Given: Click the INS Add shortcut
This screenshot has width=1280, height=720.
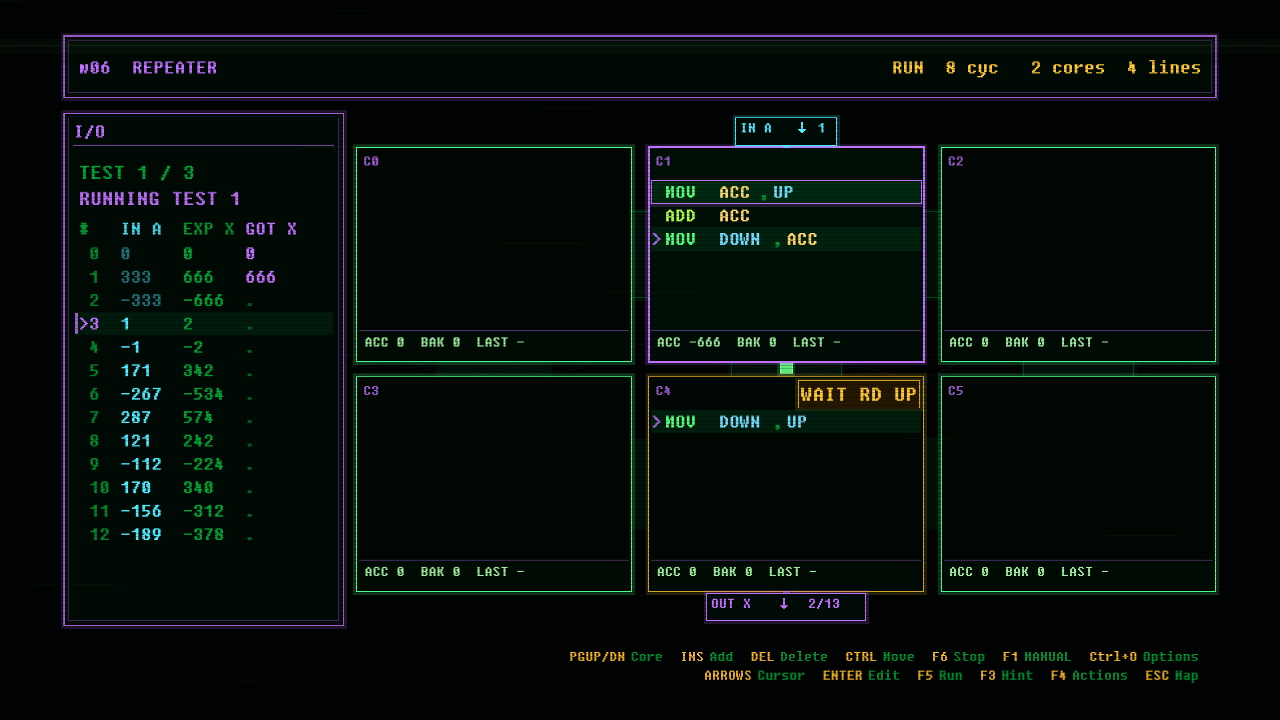Looking at the screenshot, I should tap(706, 657).
